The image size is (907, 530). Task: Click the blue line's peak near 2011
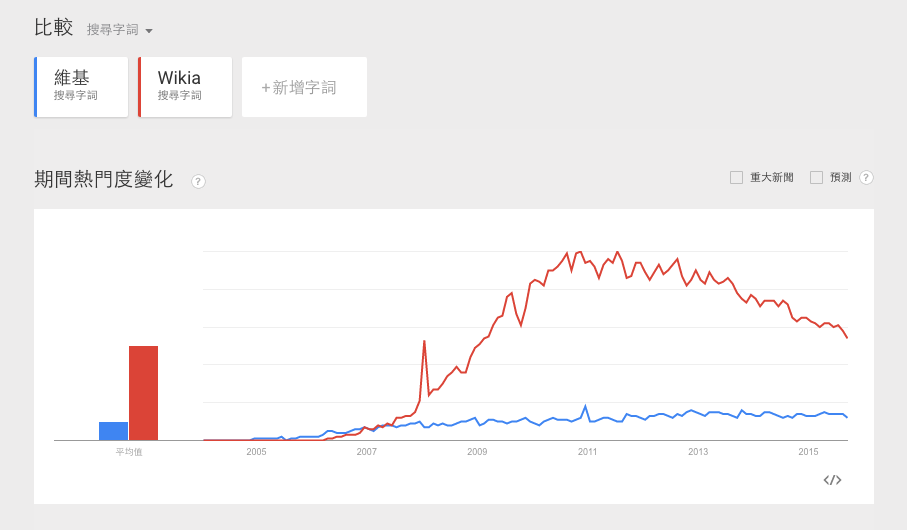pyautogui.click(x=586, y=406)
